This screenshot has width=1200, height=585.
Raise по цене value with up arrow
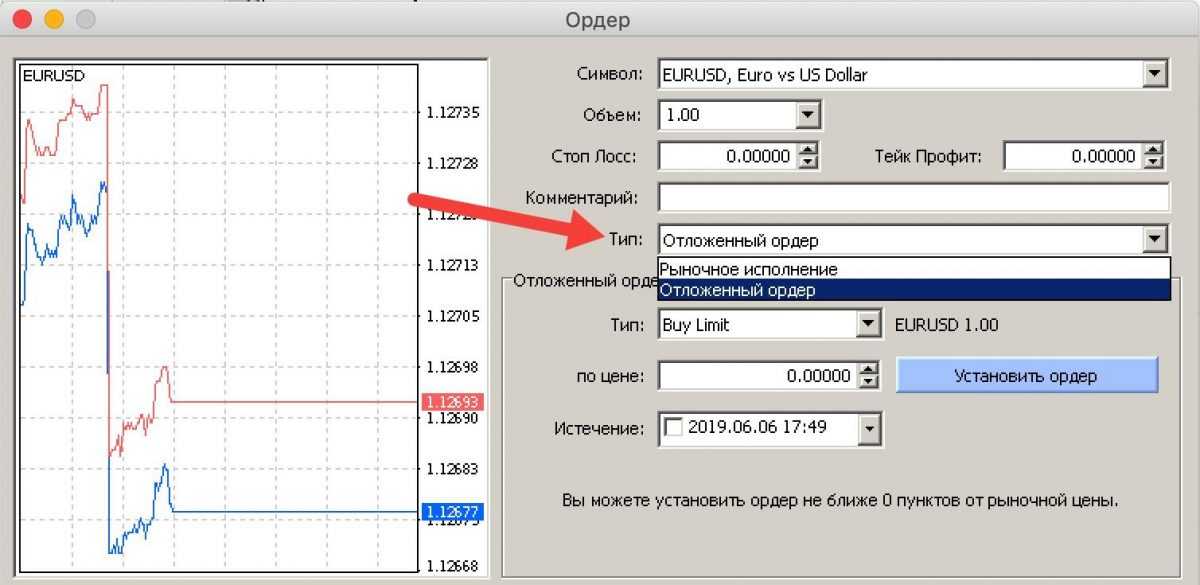click(x=869, y=370)
